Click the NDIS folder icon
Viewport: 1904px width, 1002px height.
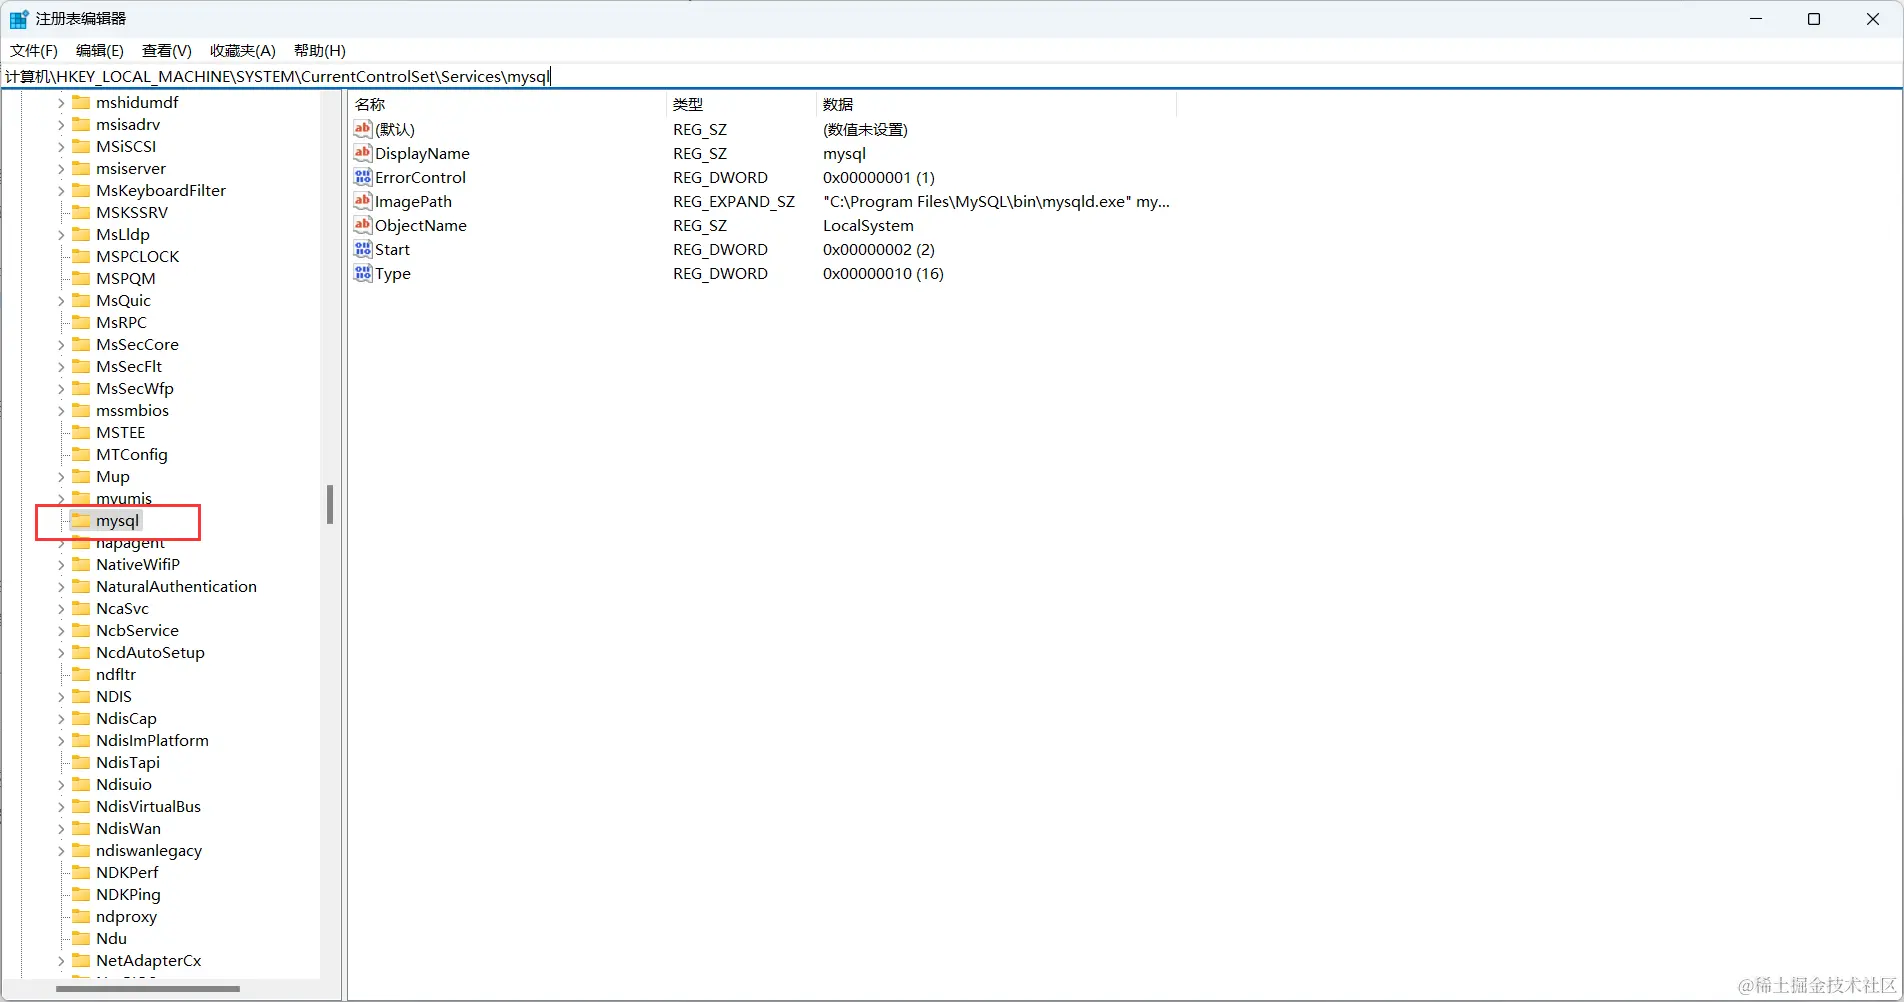pyautogui.click(x=81, y=696)
